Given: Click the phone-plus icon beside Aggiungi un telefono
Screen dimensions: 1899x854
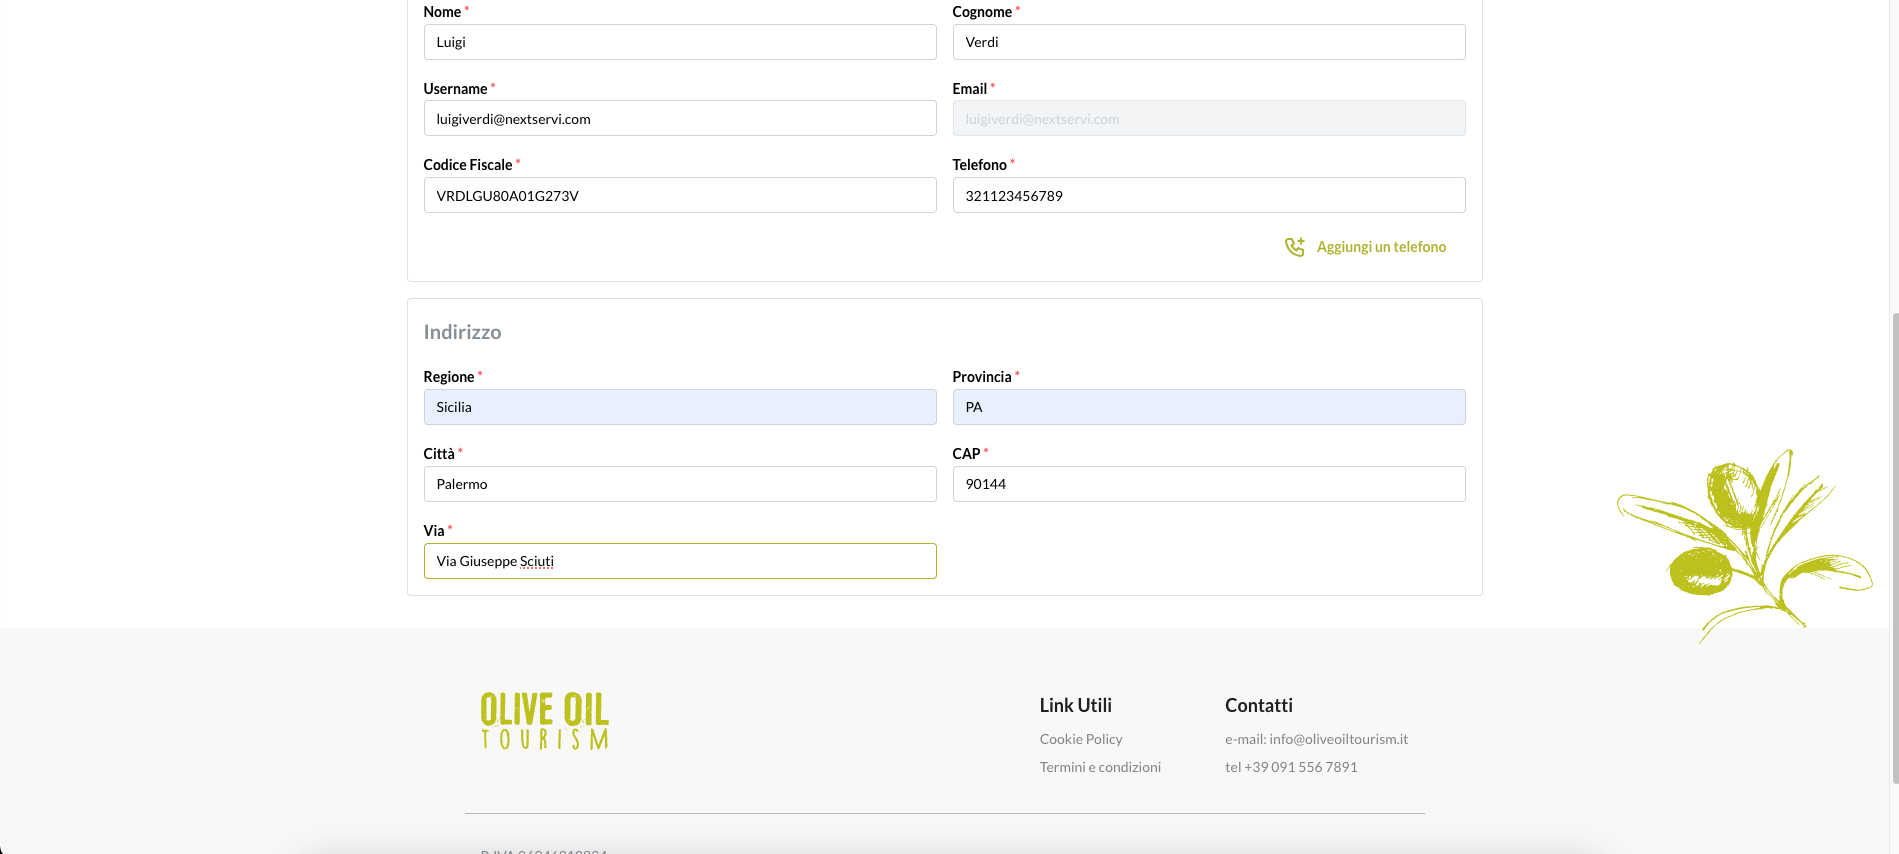Looking at the screenshot, I should (x=1294, y=247).
